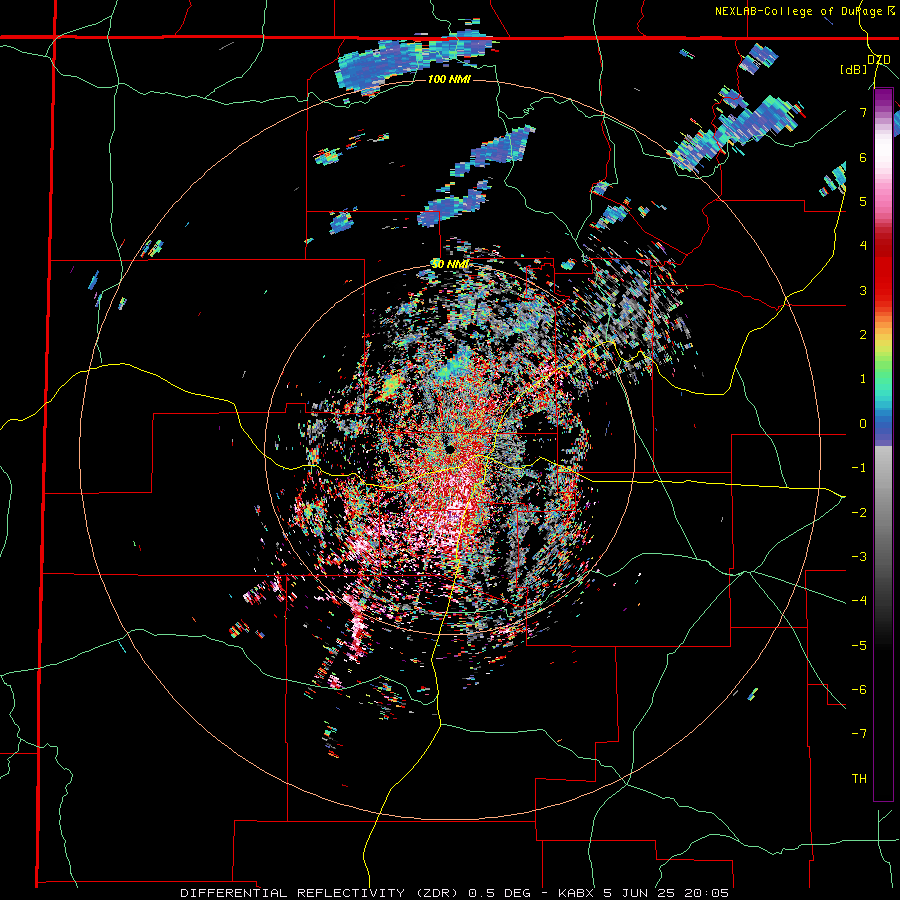Click the black radar site dot at center

[450, 449]
